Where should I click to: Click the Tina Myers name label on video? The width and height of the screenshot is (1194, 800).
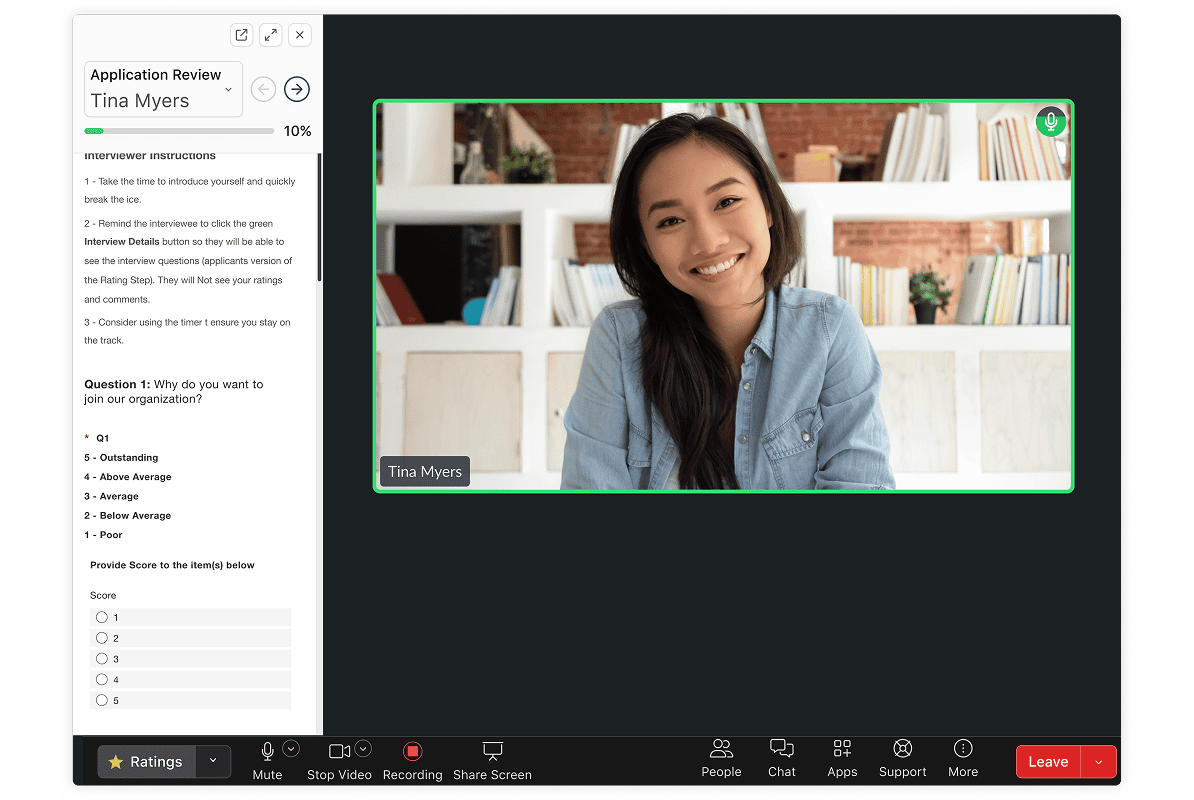[425, 472]
